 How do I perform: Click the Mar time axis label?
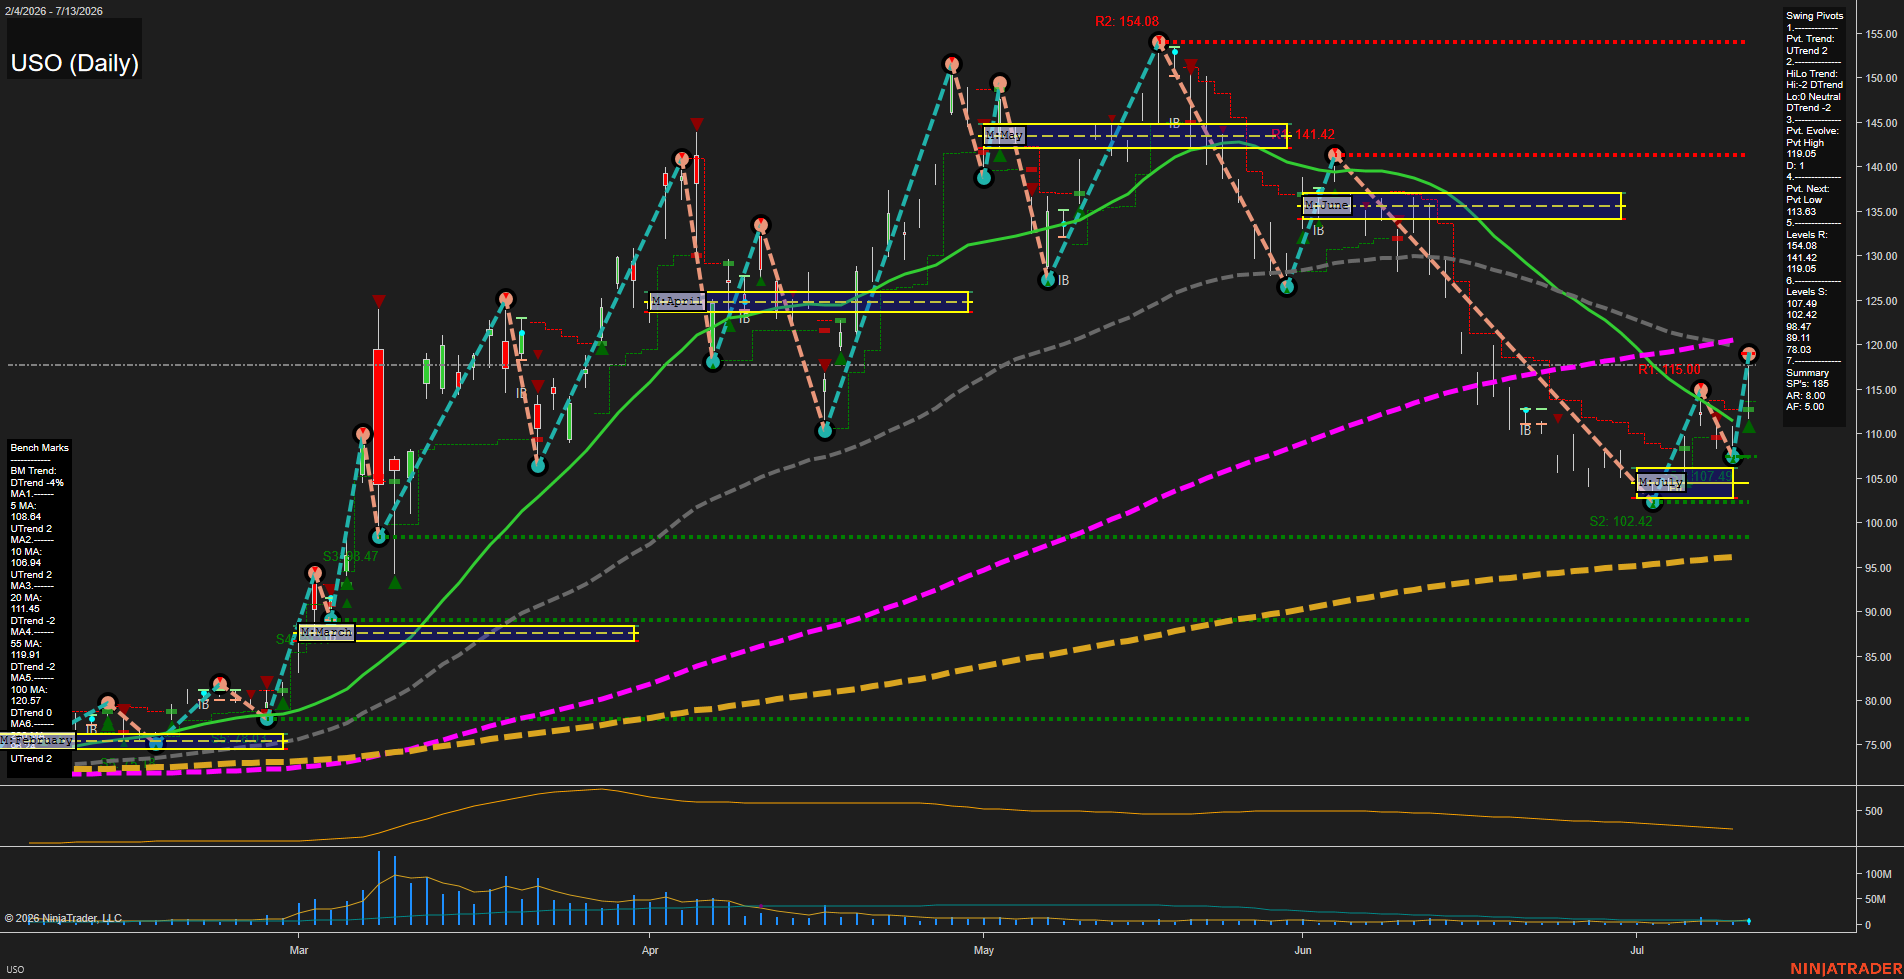tap(298, 950)
